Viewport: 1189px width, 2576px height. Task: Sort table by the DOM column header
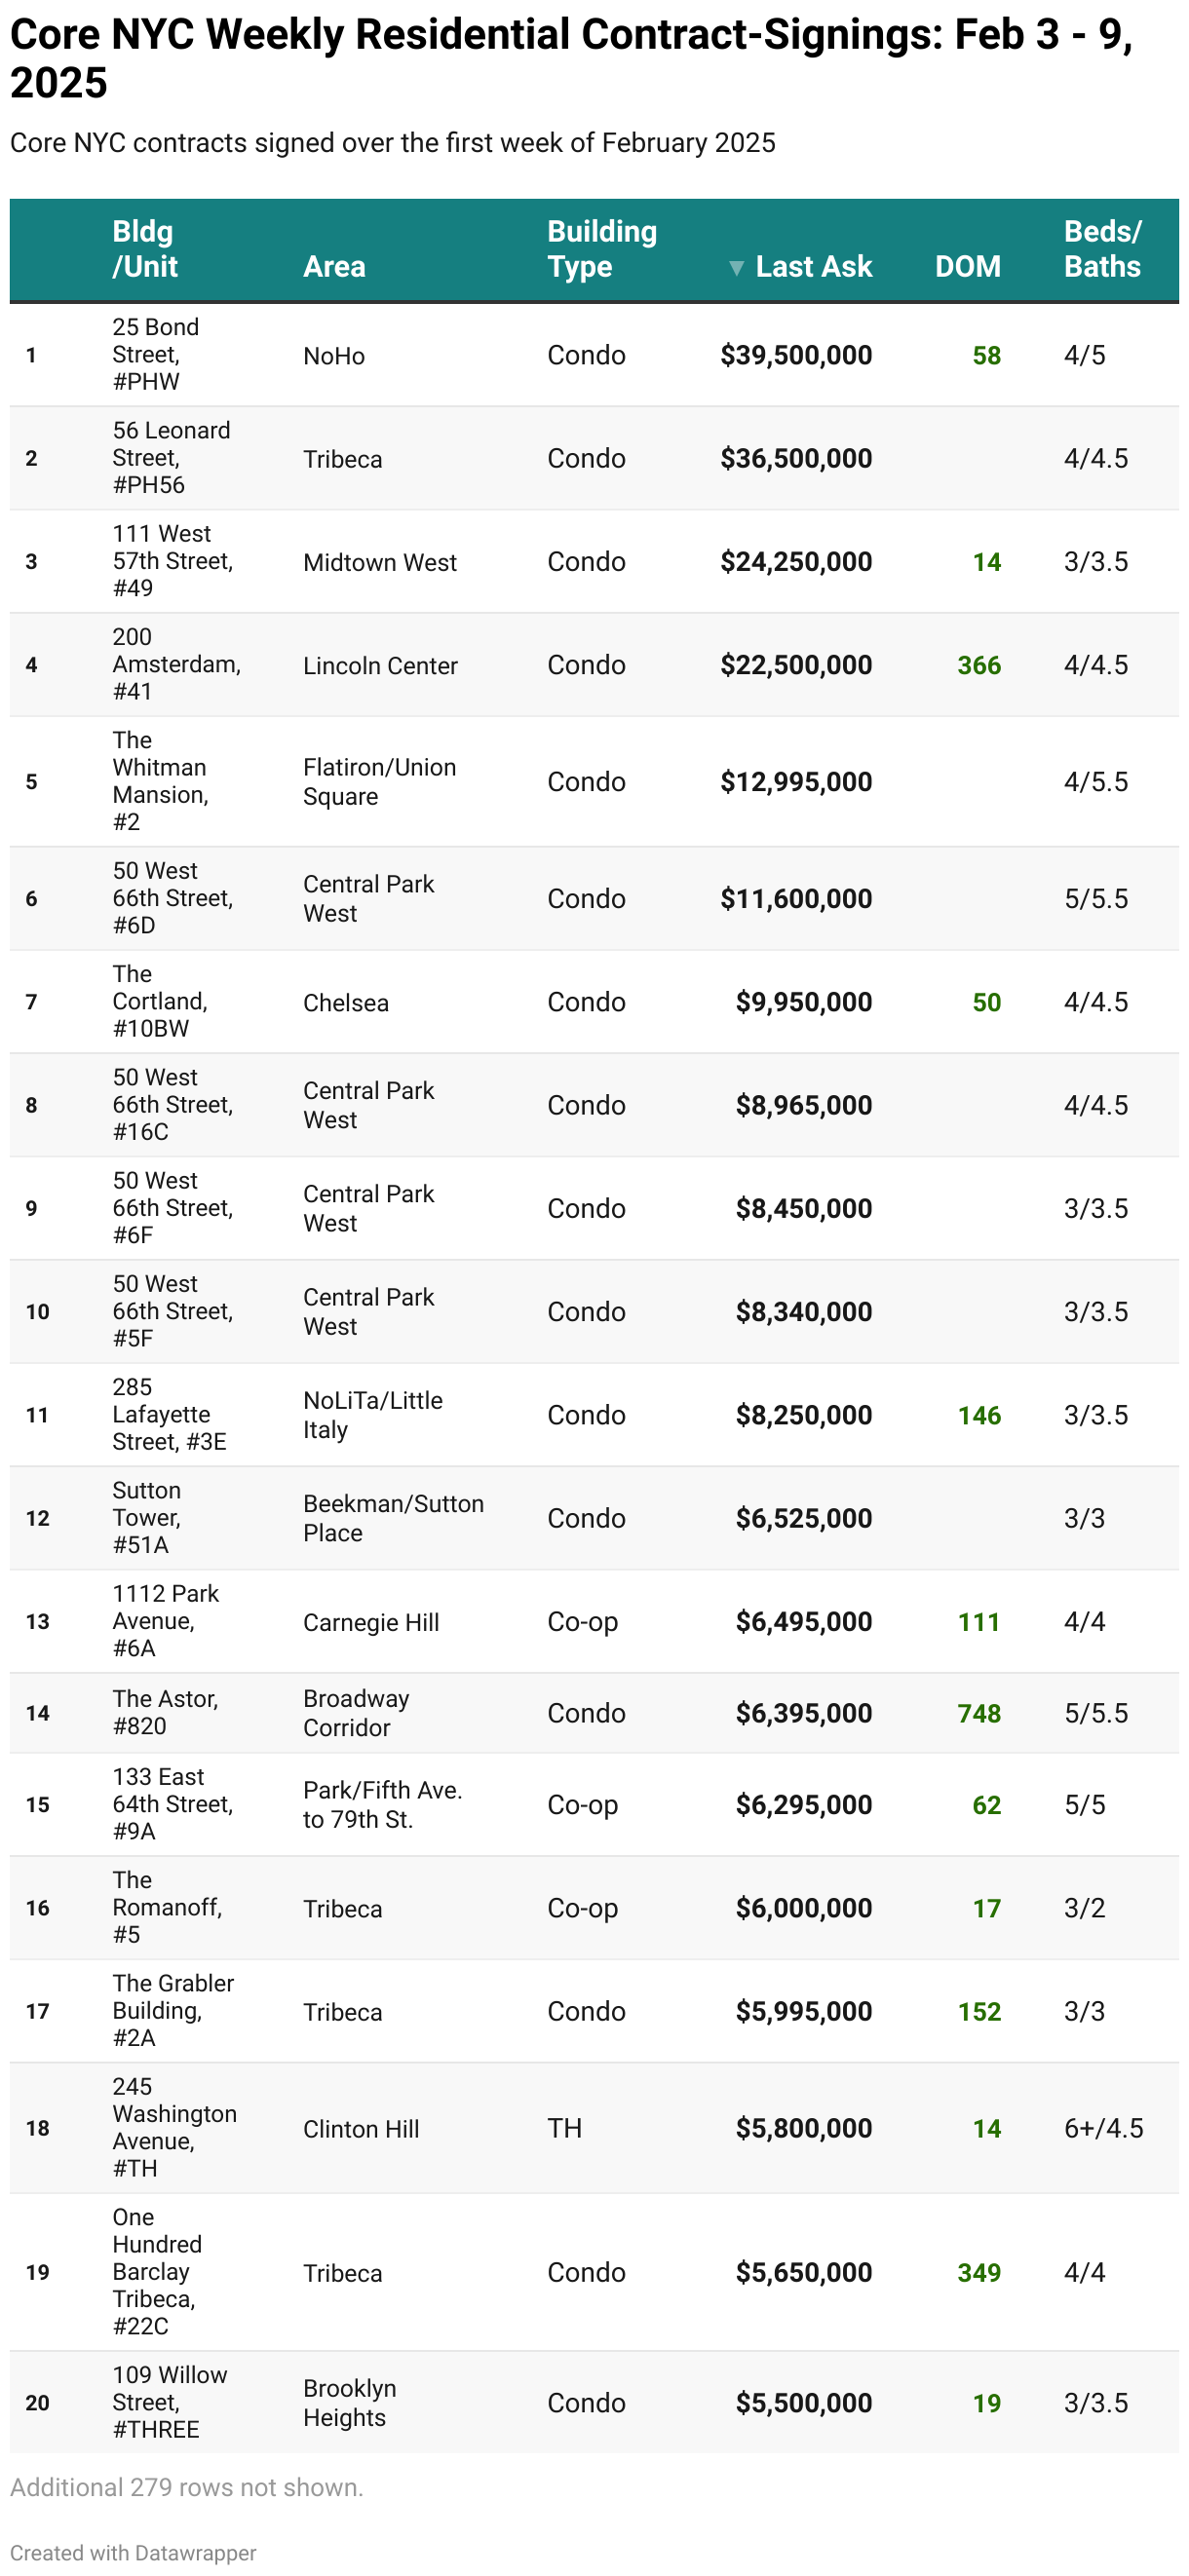(967, 267)
